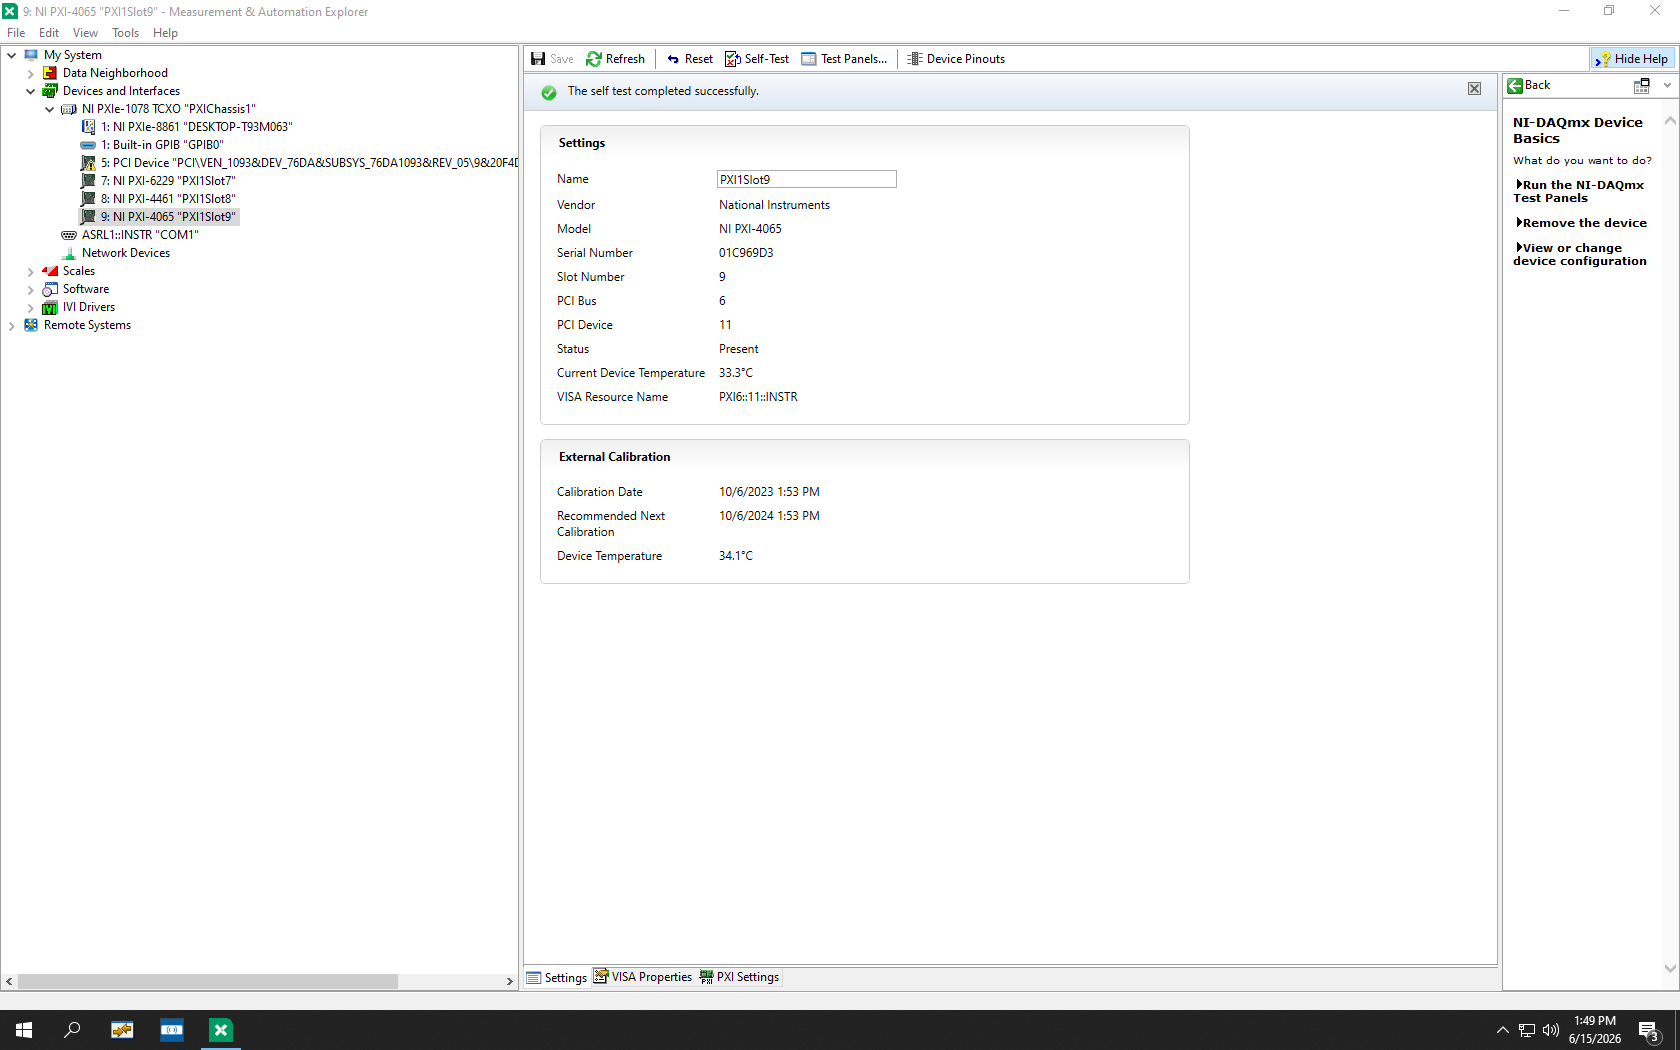
Task: Run Self-Test from the toolbar
Action: [x=757, y=59]
